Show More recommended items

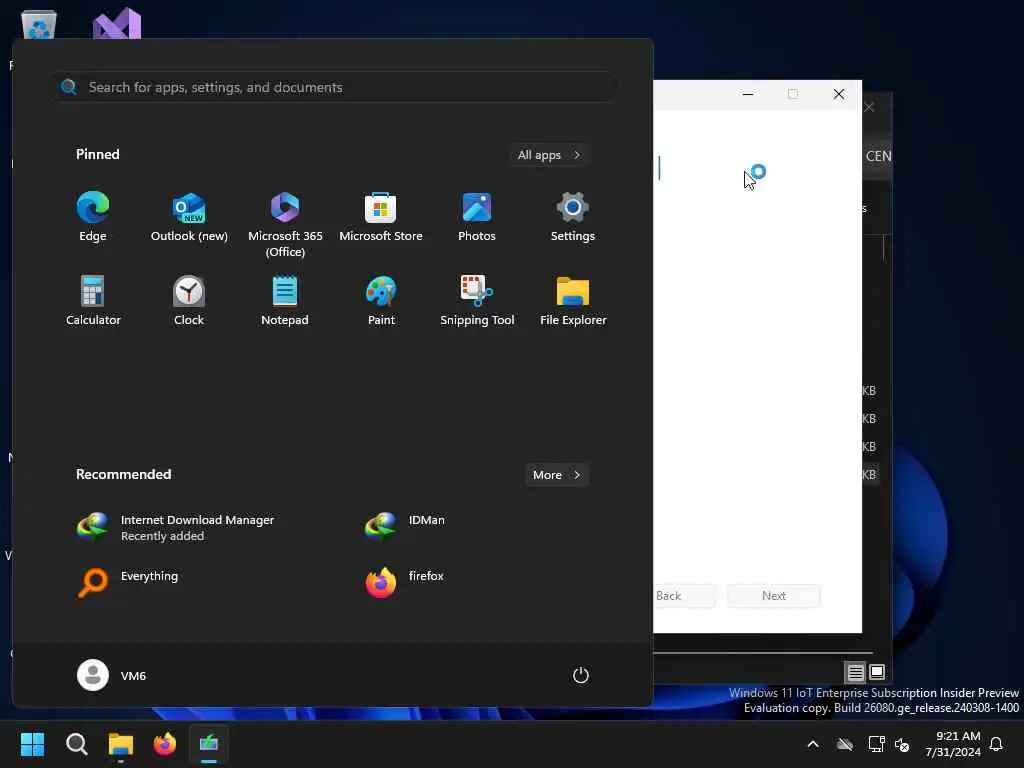coord(556,475)
